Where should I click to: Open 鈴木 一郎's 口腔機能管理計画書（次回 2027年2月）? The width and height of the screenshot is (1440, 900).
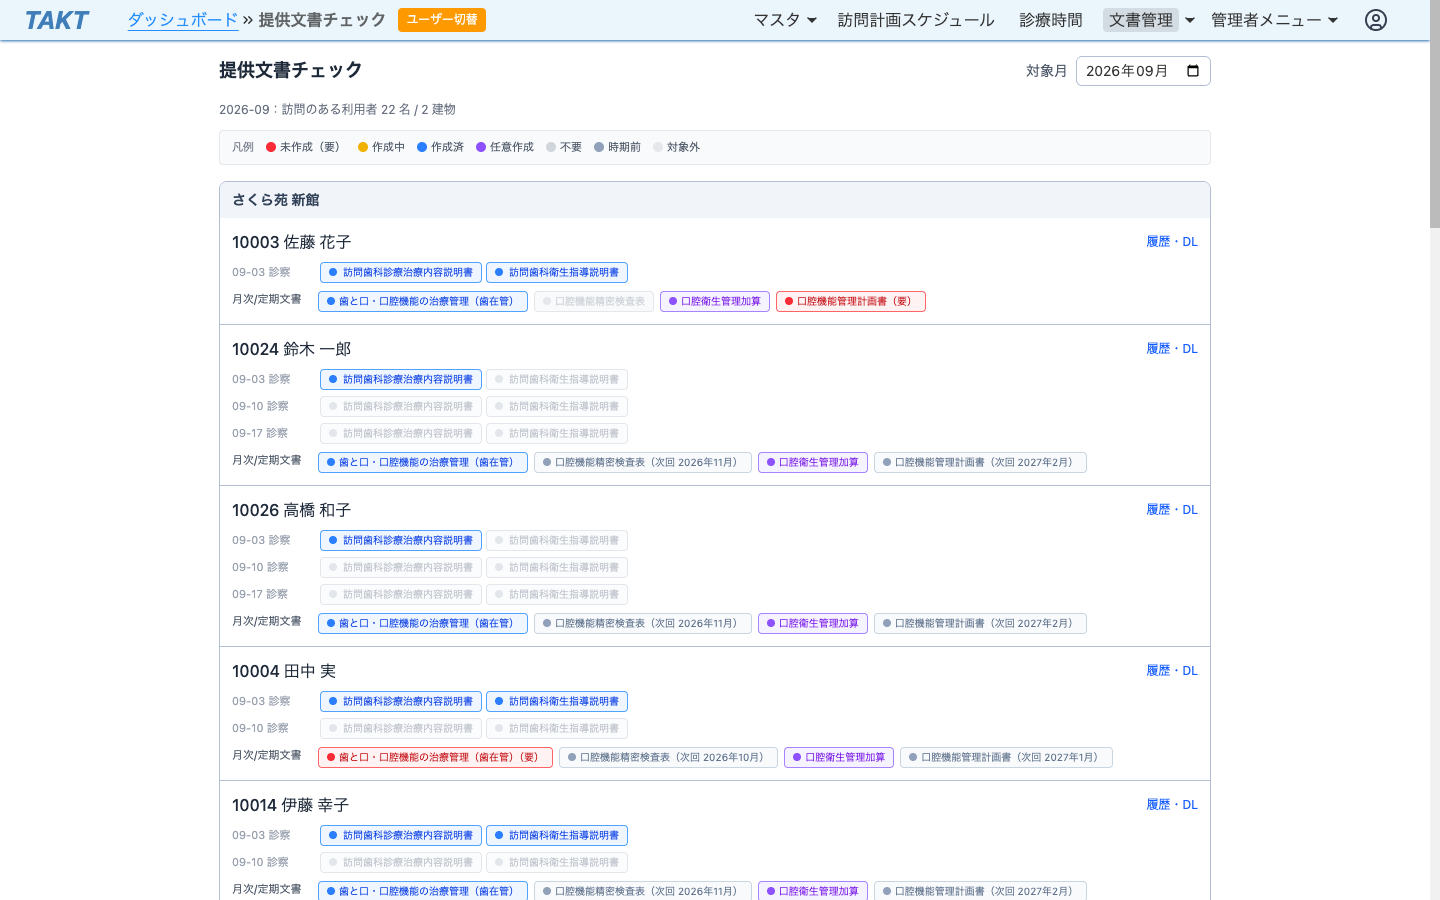coord(980,462)
